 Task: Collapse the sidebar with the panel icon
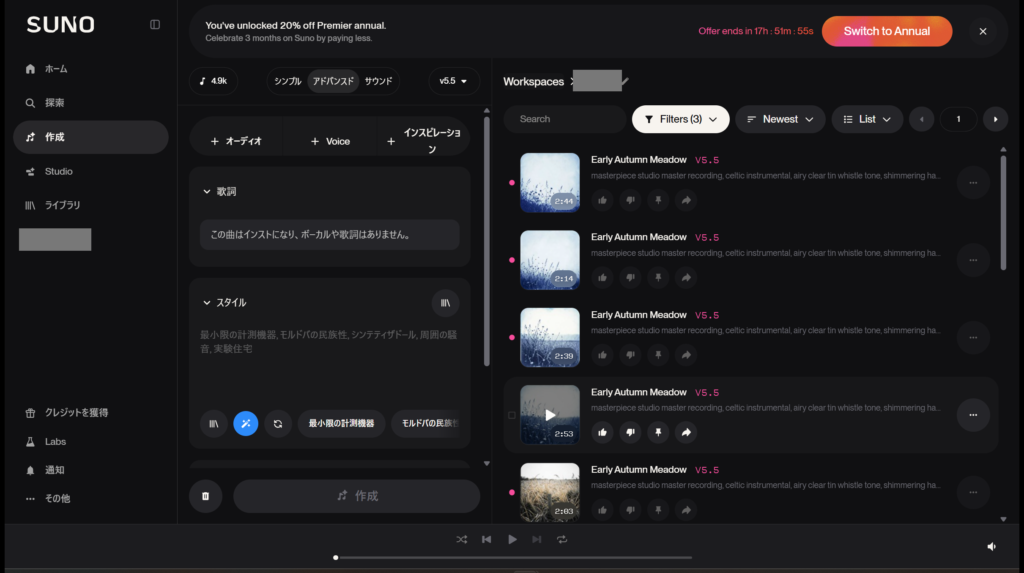[x=155, y=25]
